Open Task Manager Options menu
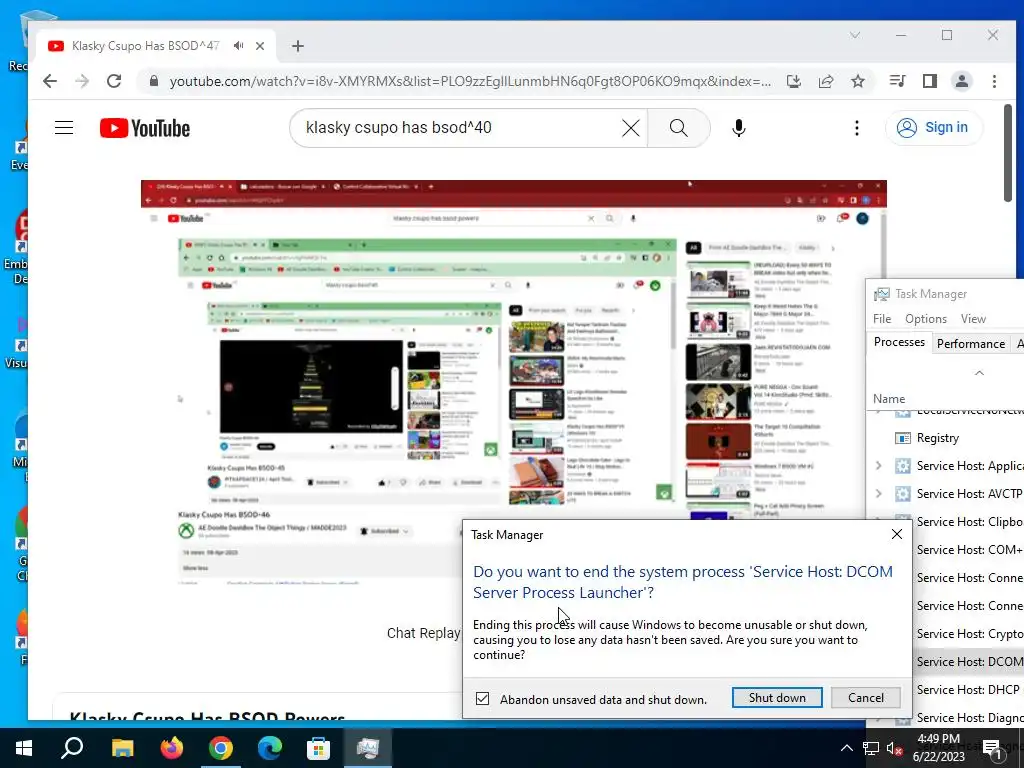Screen dimensions: 1024x768 click(x=925, y=319)
